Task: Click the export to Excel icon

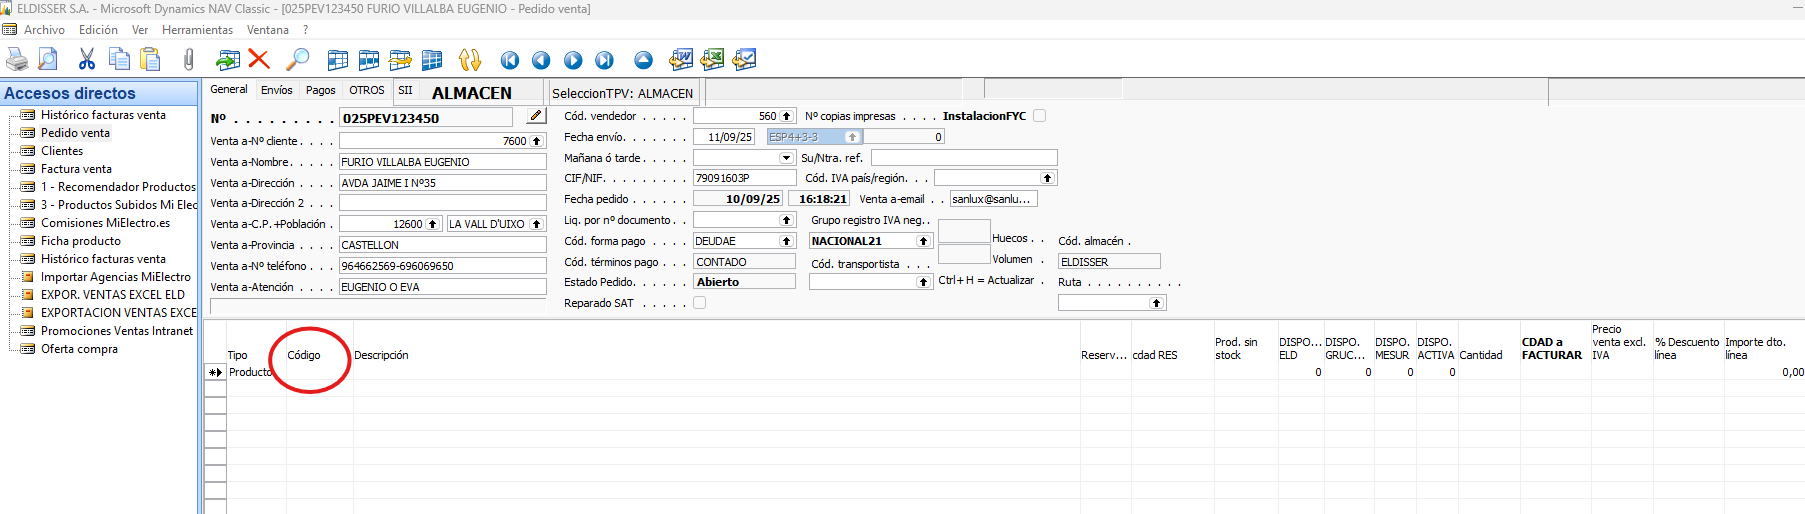Action: (712, 60)
